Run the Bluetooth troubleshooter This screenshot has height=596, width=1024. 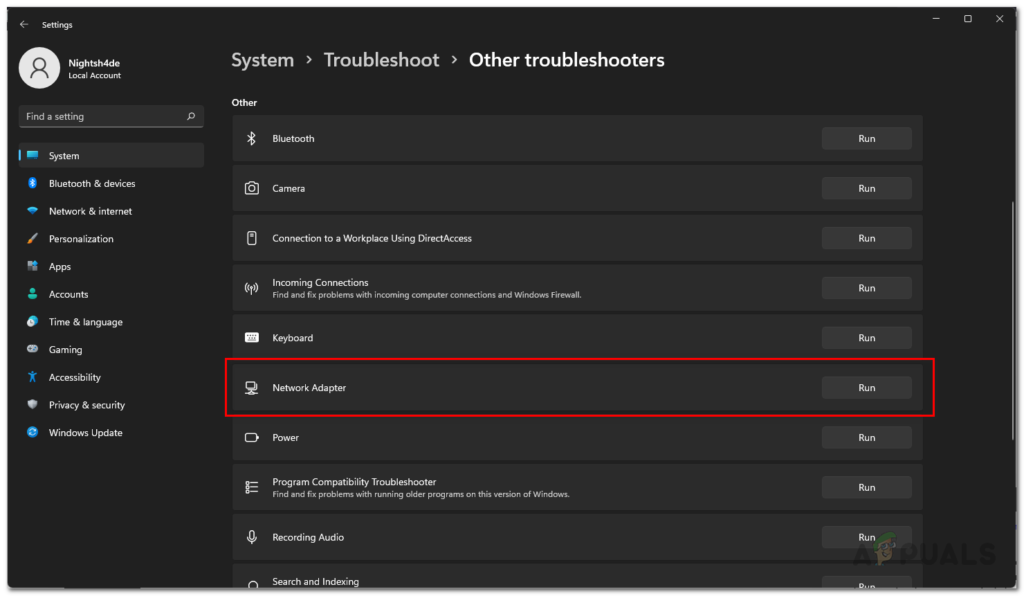(866, 139)
